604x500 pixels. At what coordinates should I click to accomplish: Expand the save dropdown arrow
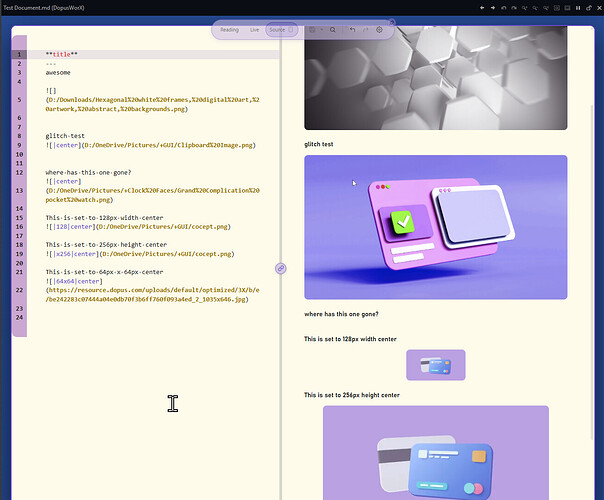(322, 30)
